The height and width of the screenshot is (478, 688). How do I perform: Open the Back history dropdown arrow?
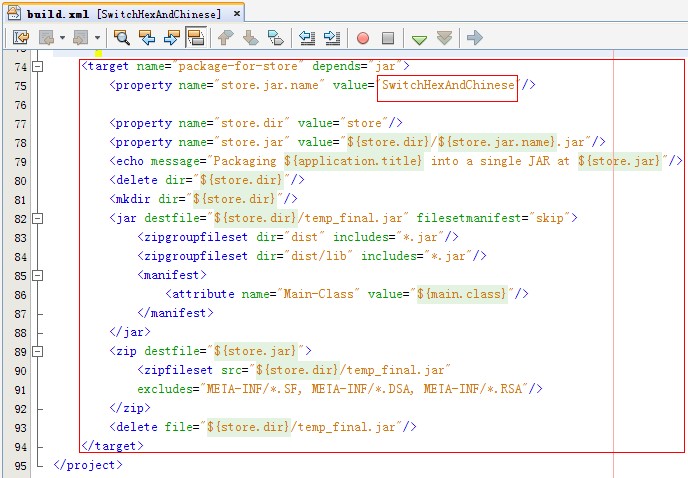pos(62,38)
